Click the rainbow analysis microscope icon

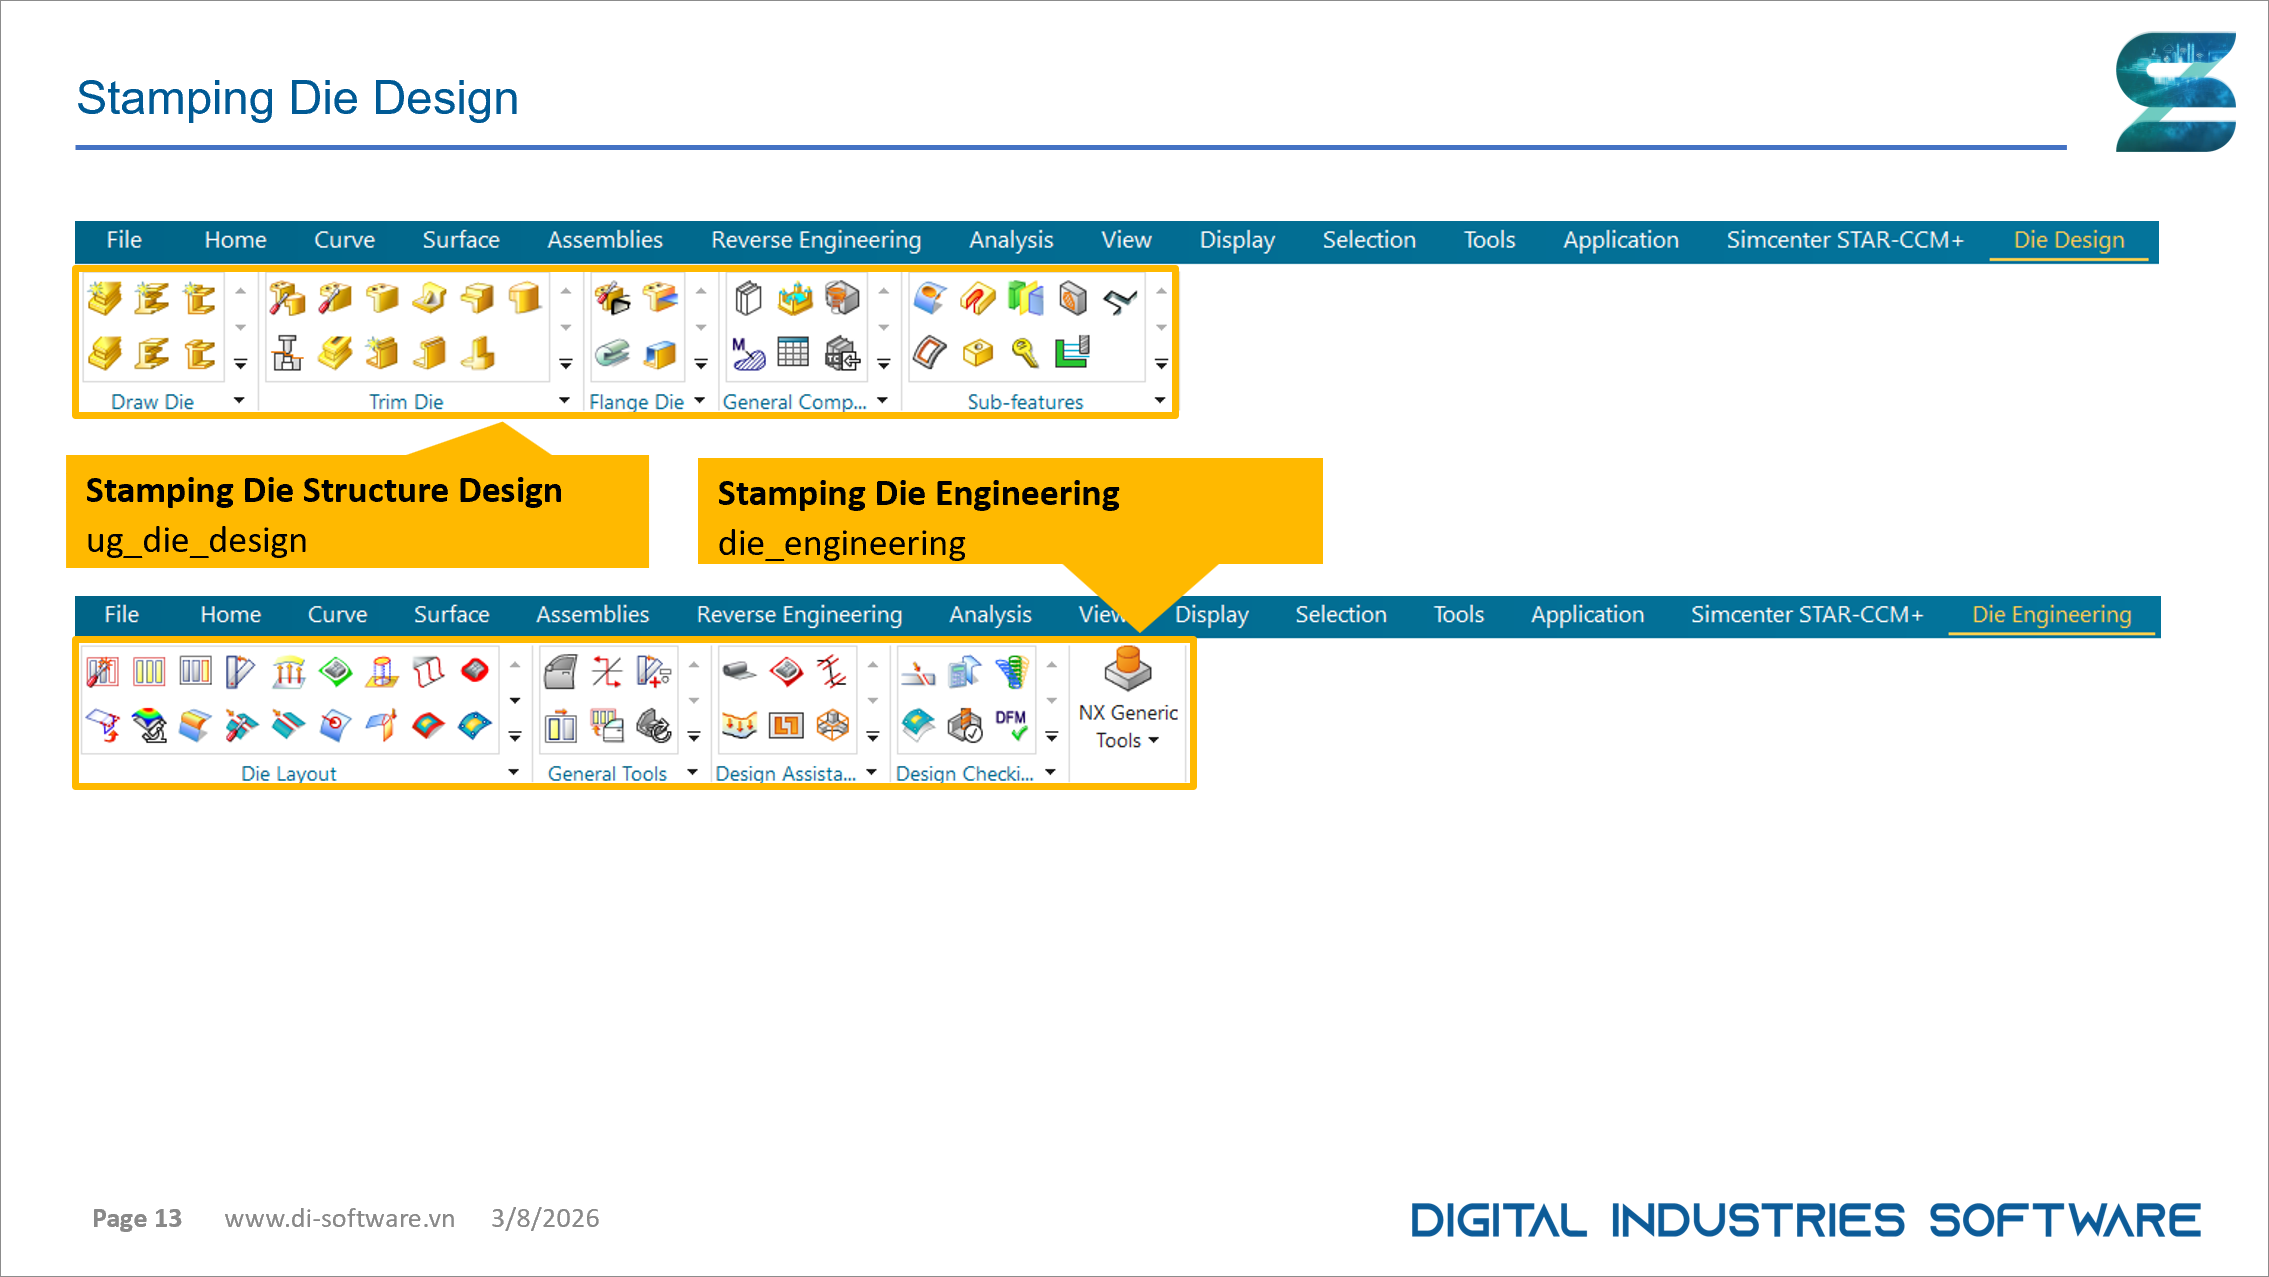[150, 725]
